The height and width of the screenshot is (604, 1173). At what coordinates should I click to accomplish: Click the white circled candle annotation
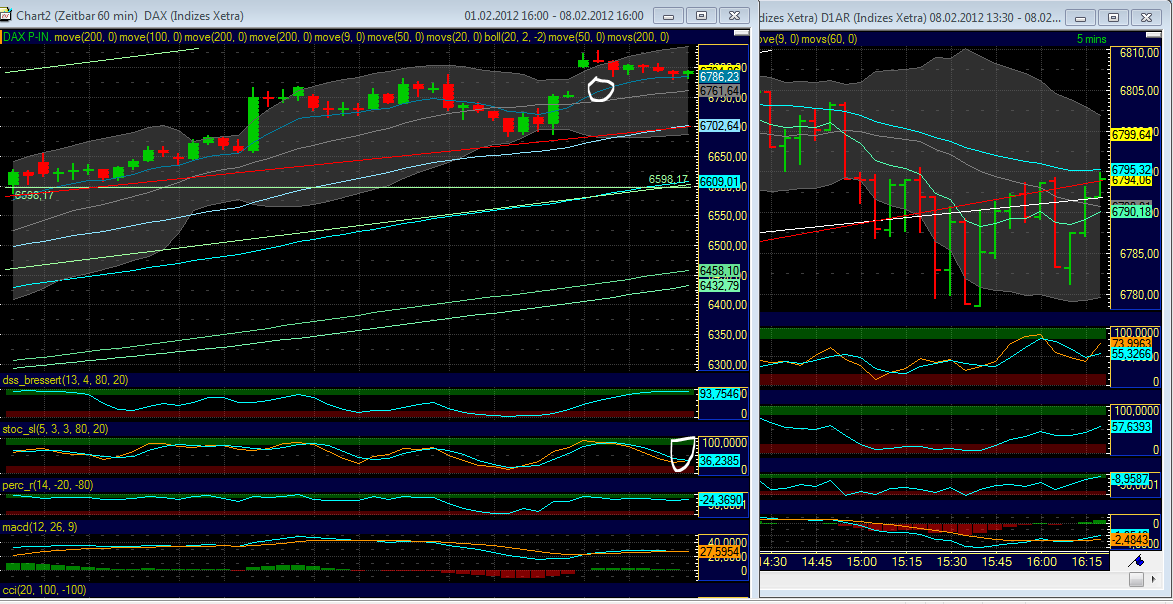(x=600, y=89)
